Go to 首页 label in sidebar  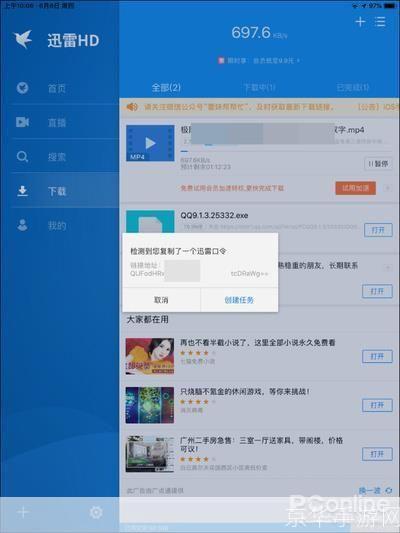click(x=57, y=88)
